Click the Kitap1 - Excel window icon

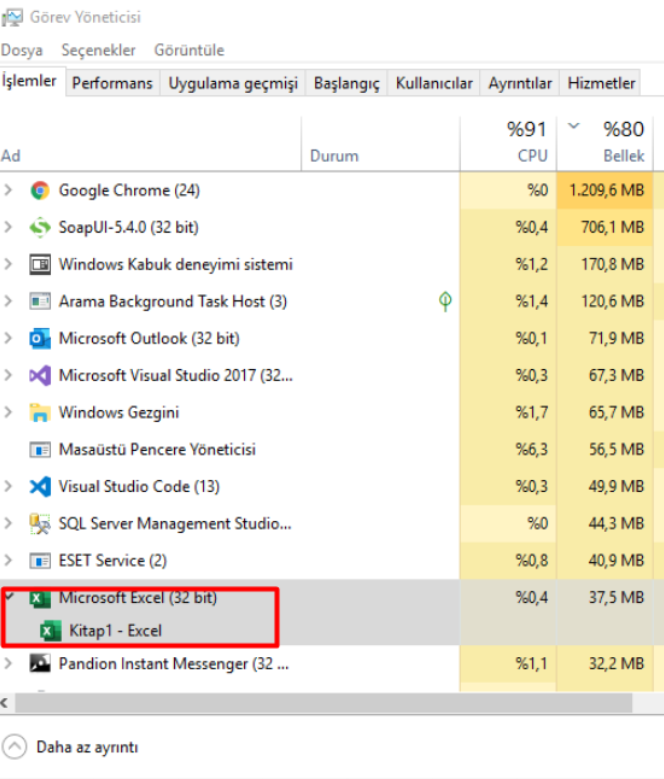click(x=50, y=630)
